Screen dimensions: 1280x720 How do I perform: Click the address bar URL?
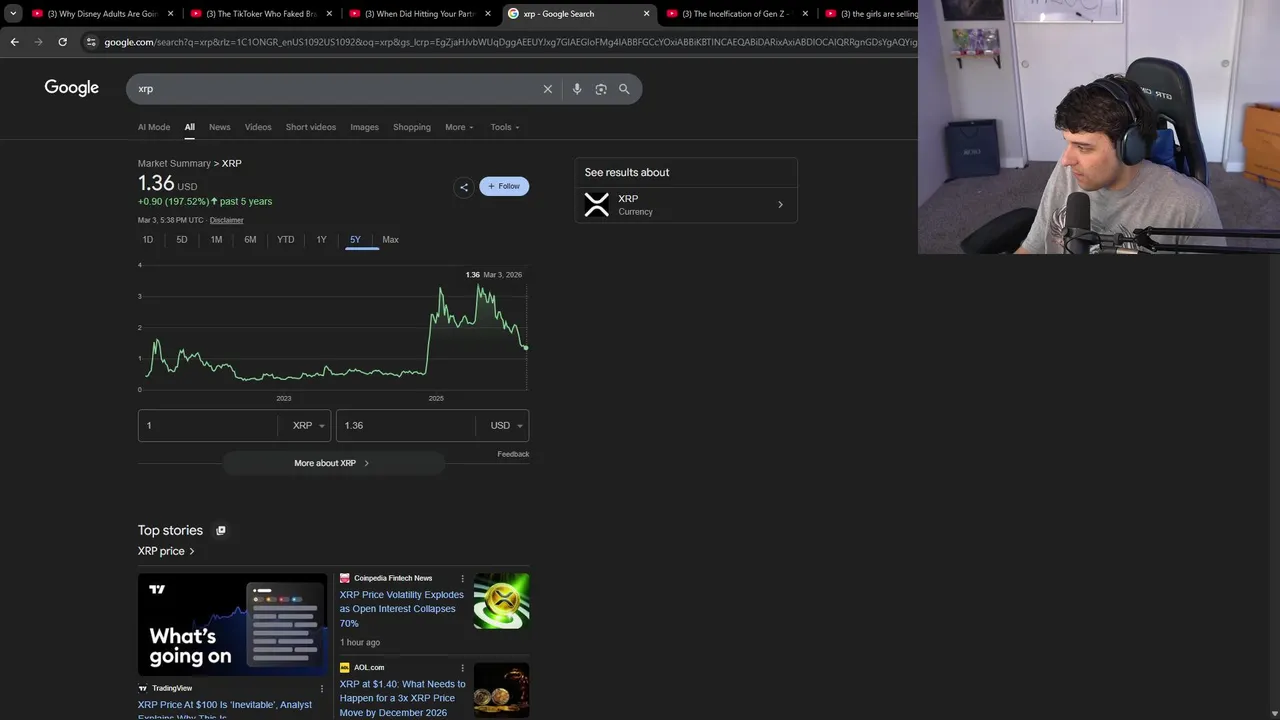pos(510,42)
